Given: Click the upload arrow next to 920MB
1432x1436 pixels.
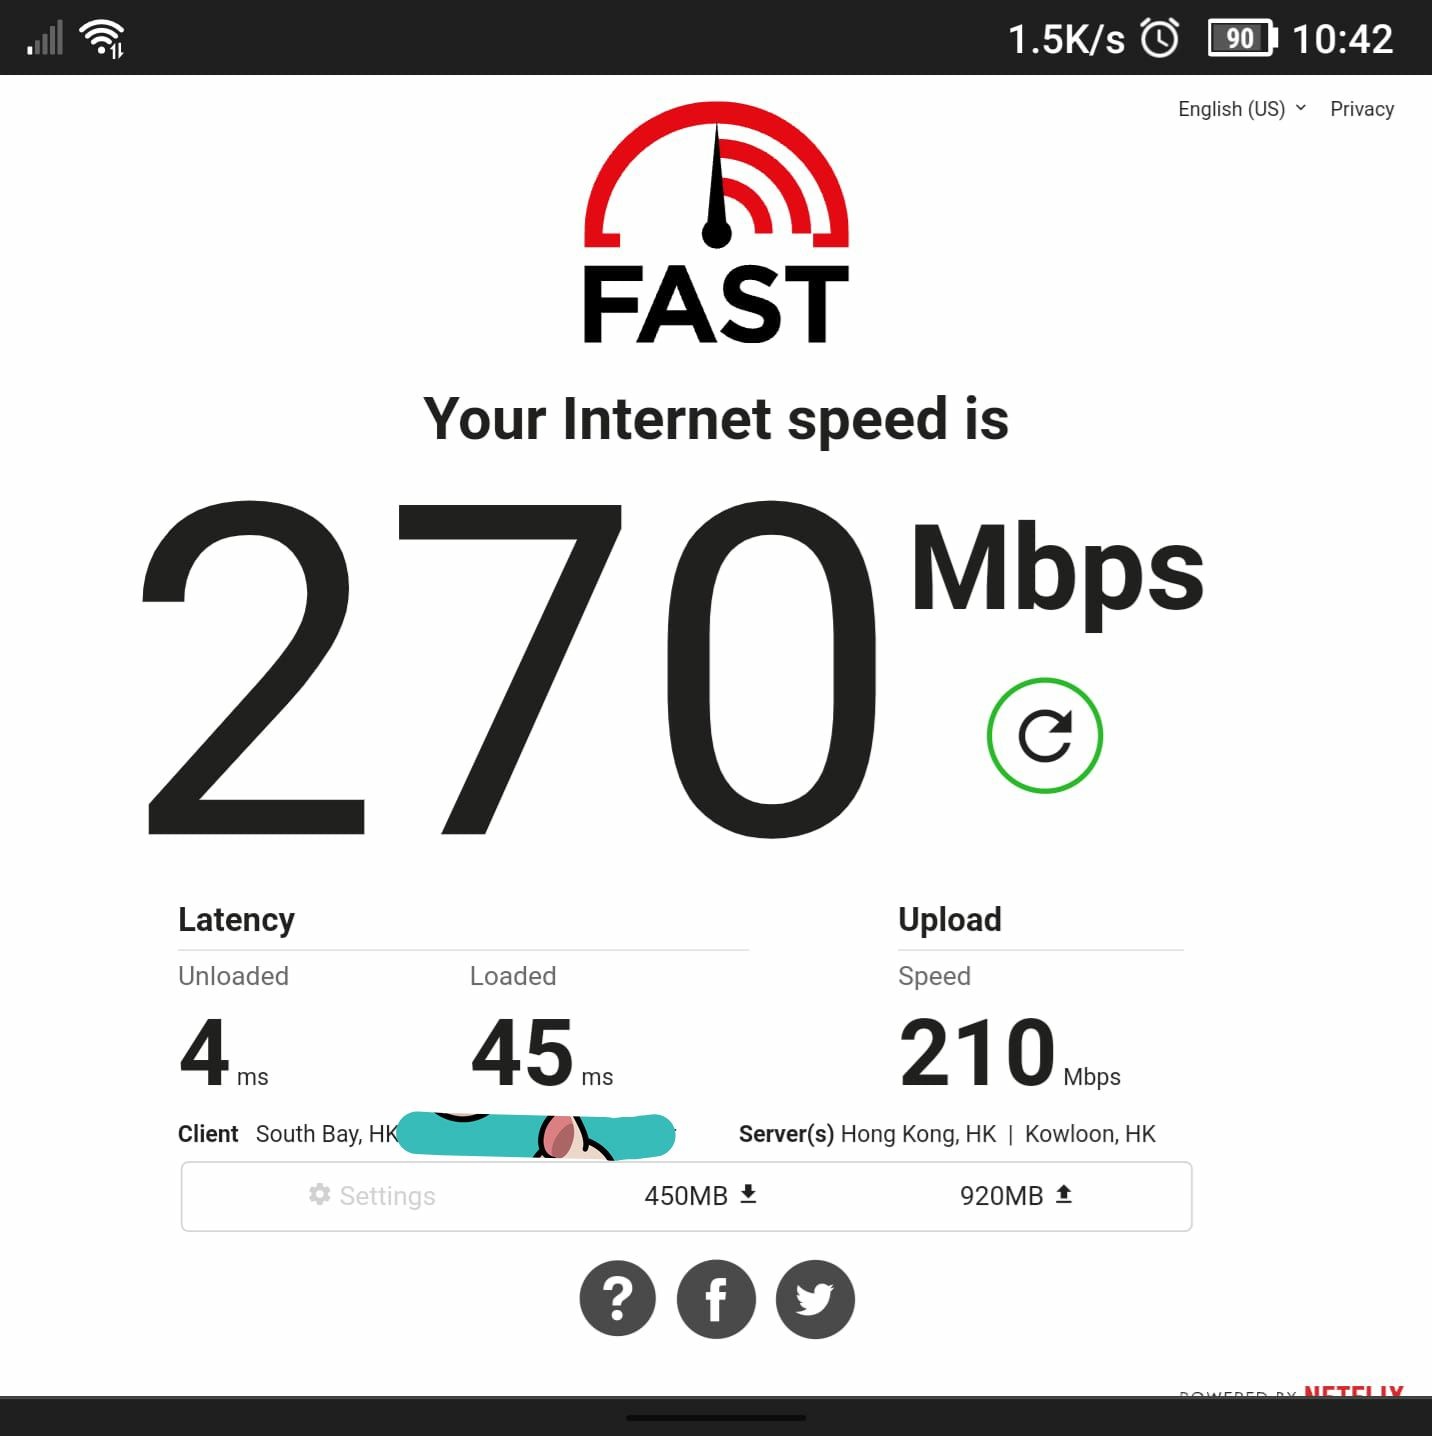Looking at the screenshot, I should tap(1064, 1193).
